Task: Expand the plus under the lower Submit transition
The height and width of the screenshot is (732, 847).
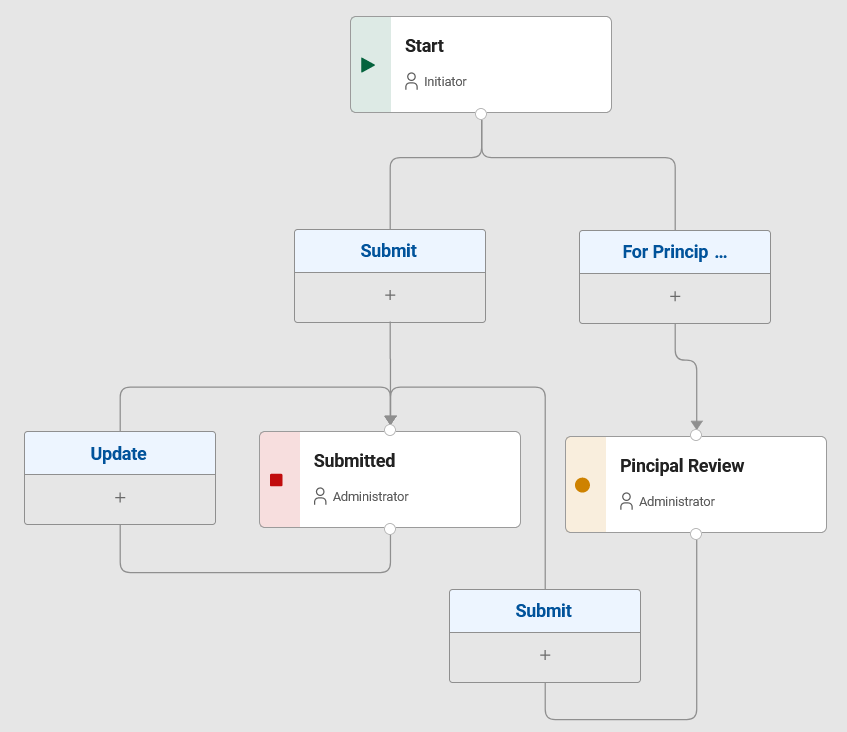Action: click(544, 655)
